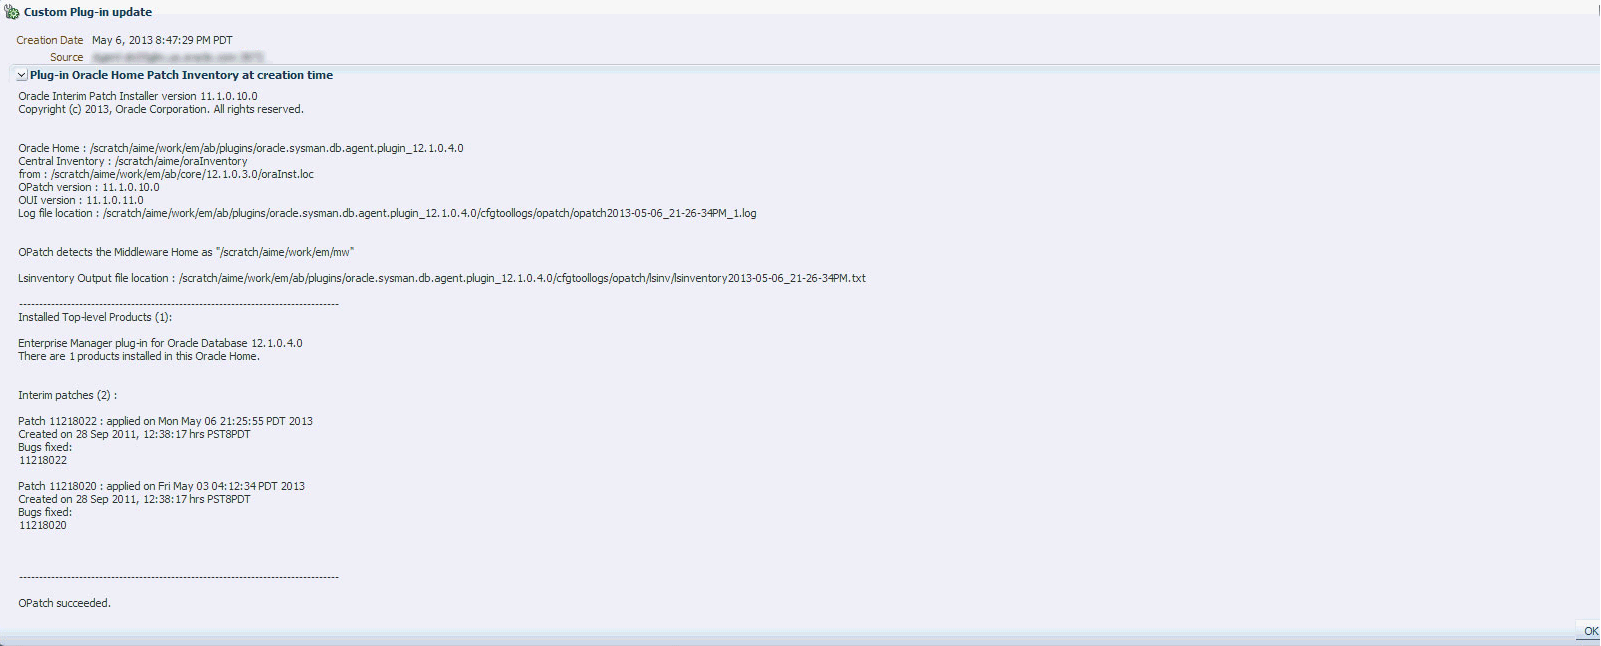Viewport: 1601px width, 646px height.
Task: Click the Creation Date value May 6, 2013
Action: (162, 41)
